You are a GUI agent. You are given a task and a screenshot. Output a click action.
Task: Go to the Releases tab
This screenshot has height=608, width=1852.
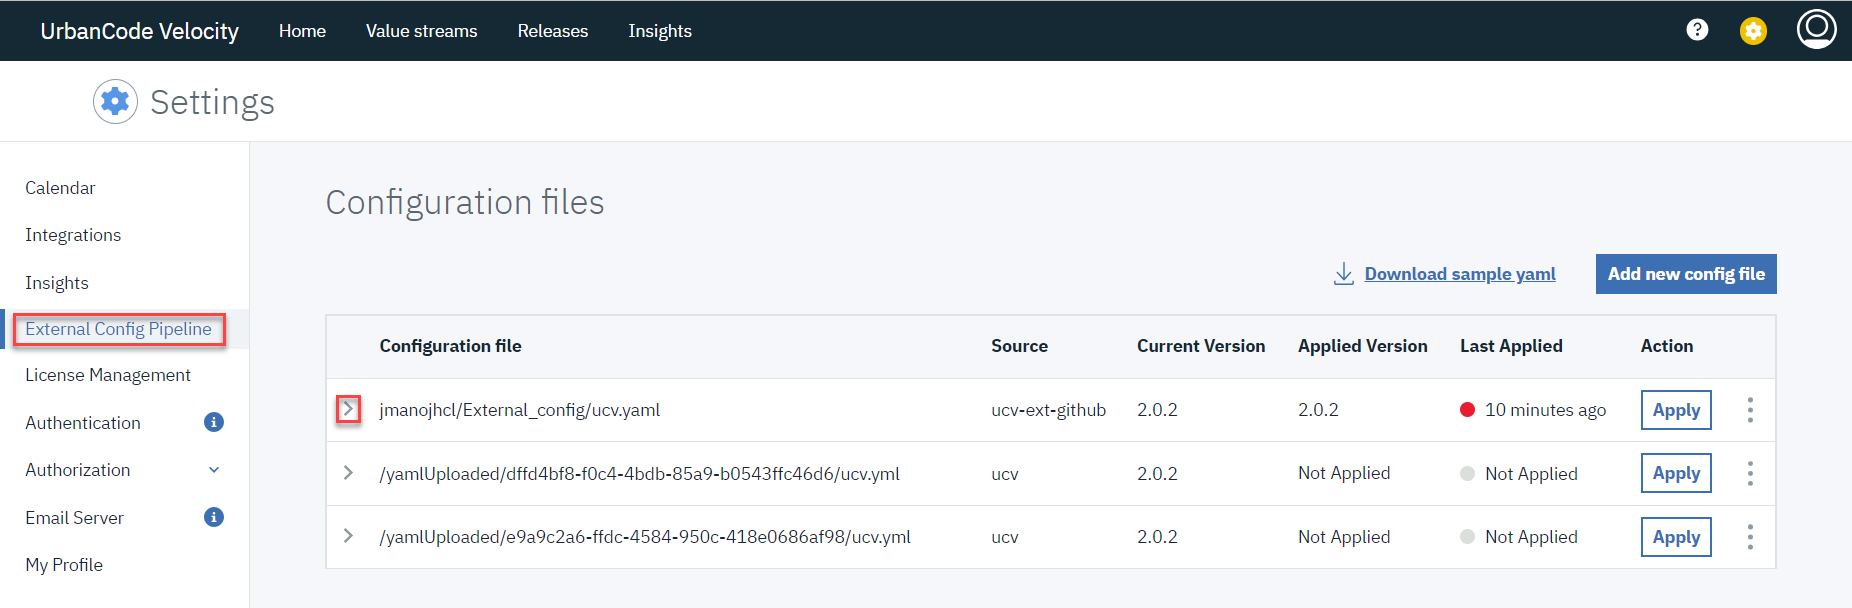[552, 31]
